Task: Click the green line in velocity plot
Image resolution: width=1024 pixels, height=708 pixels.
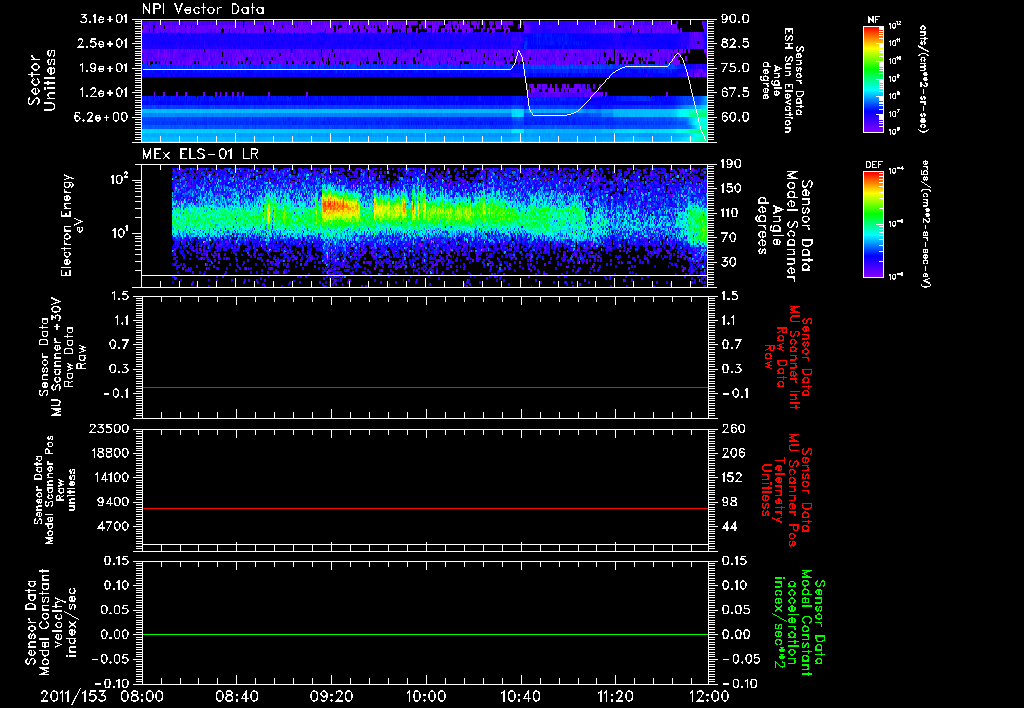Action: [x=425, y=634]
